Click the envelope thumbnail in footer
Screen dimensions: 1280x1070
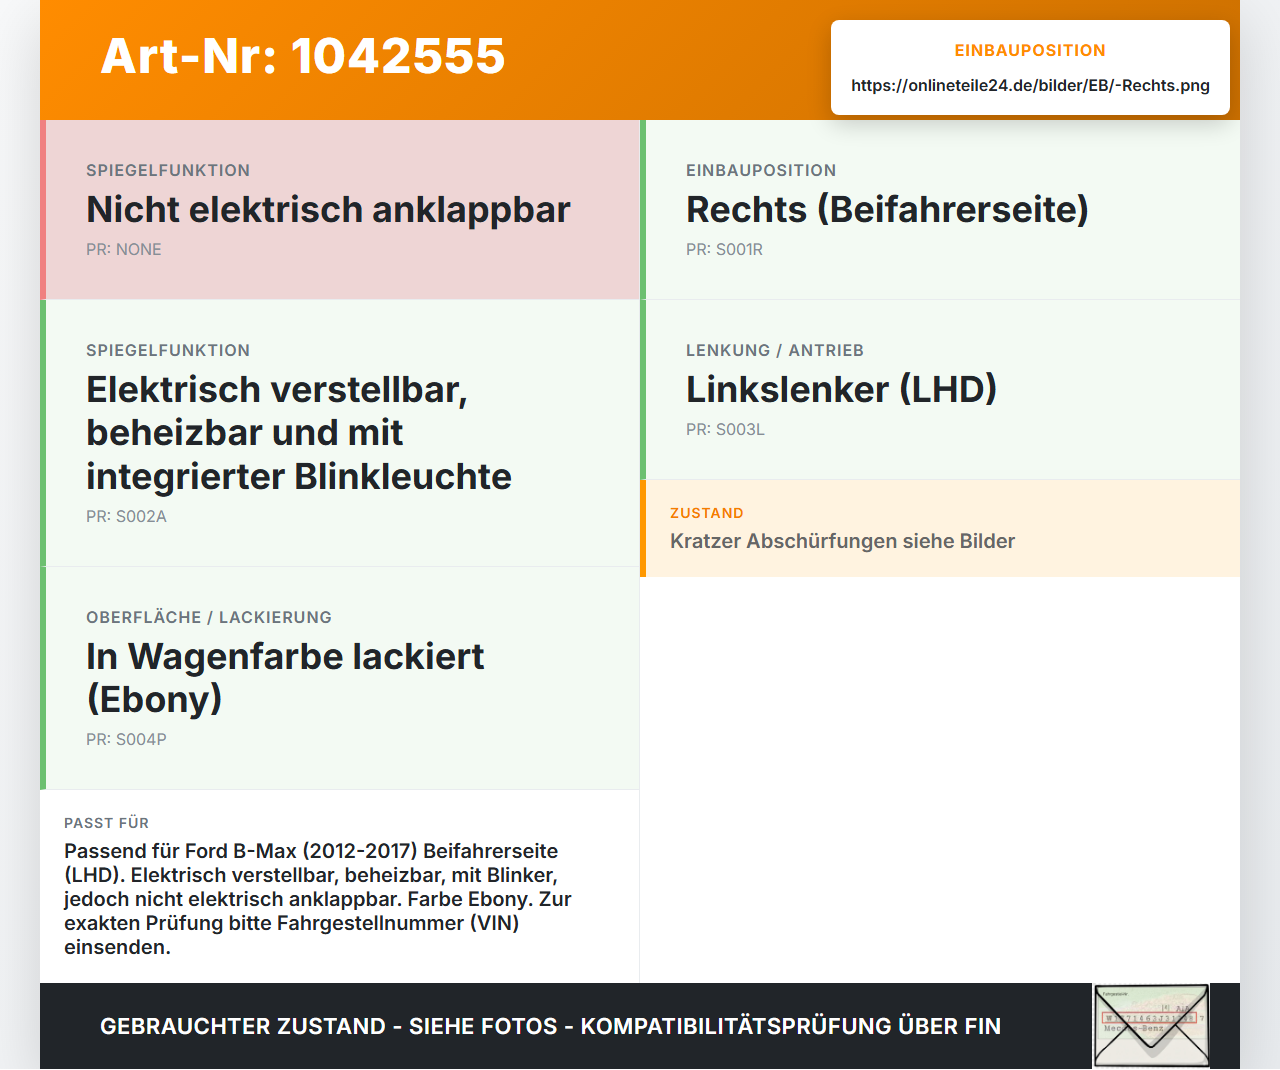[1151, 1026]
